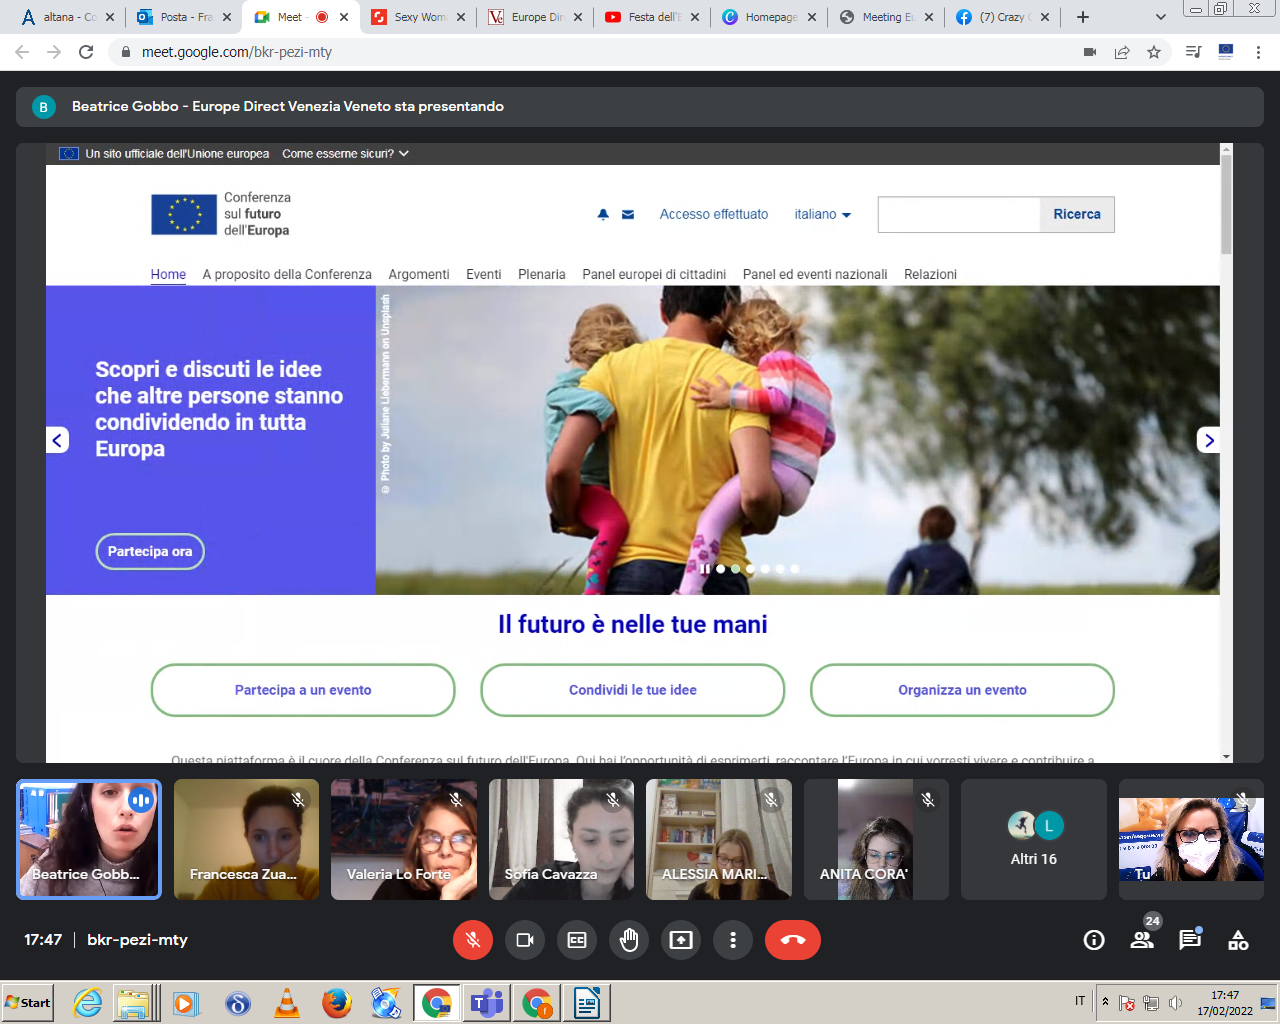Click Organizza un evento button

pyautogui.click(x=962, y=690)
